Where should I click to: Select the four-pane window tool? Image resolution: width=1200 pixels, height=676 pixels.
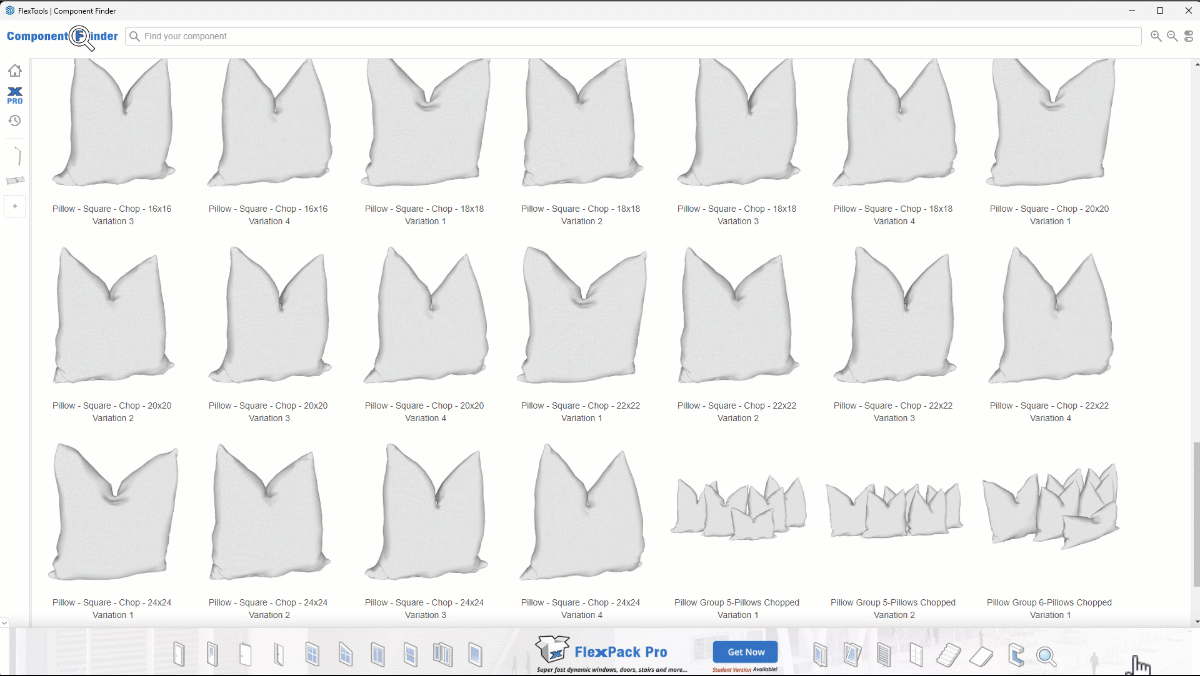[x=311, y=655]
